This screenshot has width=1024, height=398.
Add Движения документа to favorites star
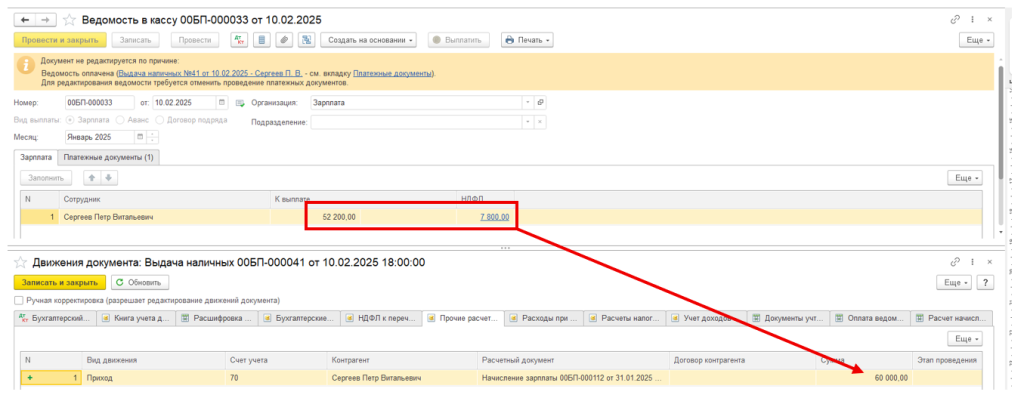pos(20,263)
